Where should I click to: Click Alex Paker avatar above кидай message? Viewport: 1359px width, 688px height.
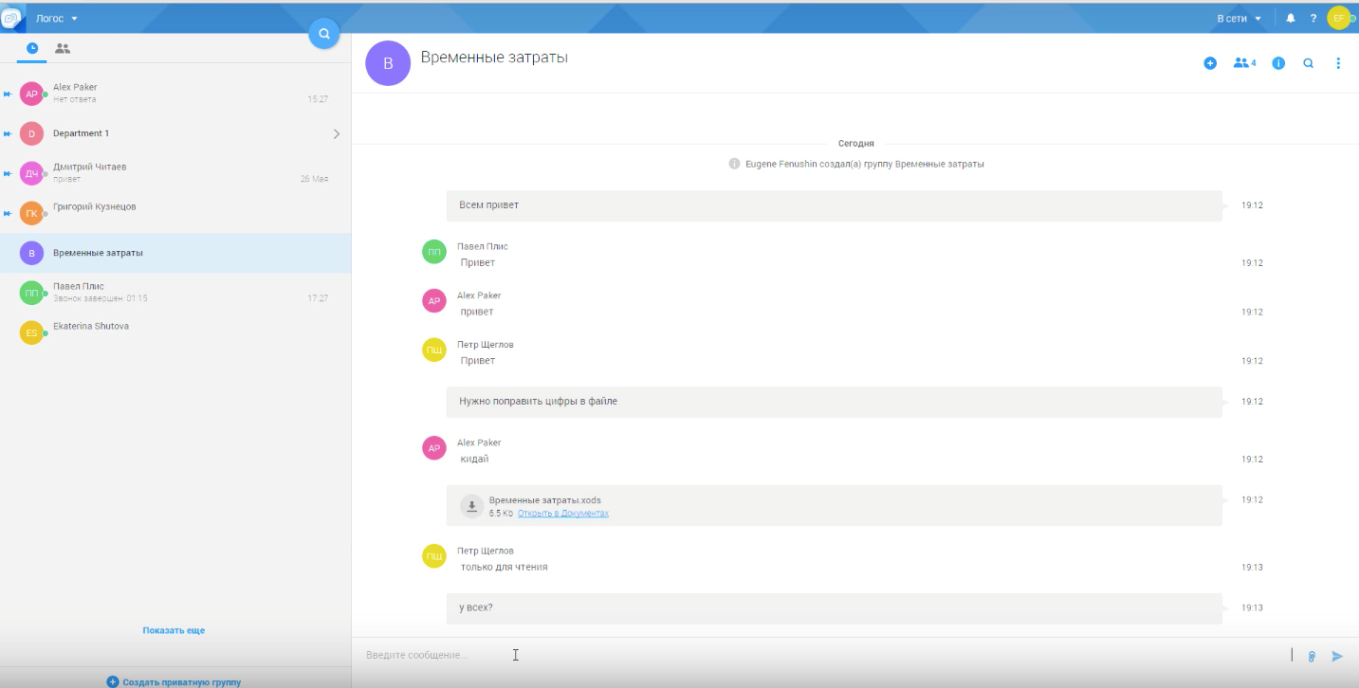pyautogui.click(x=434, y=448)
